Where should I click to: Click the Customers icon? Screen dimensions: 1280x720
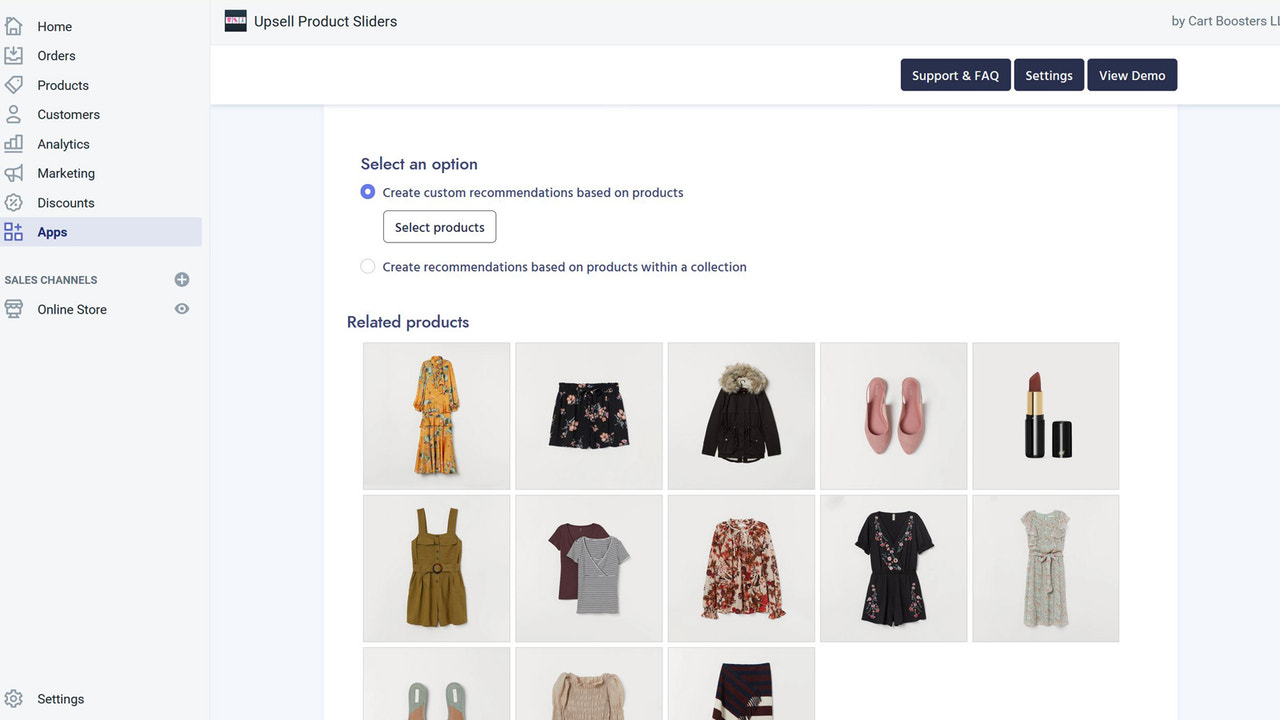point(14,114)
